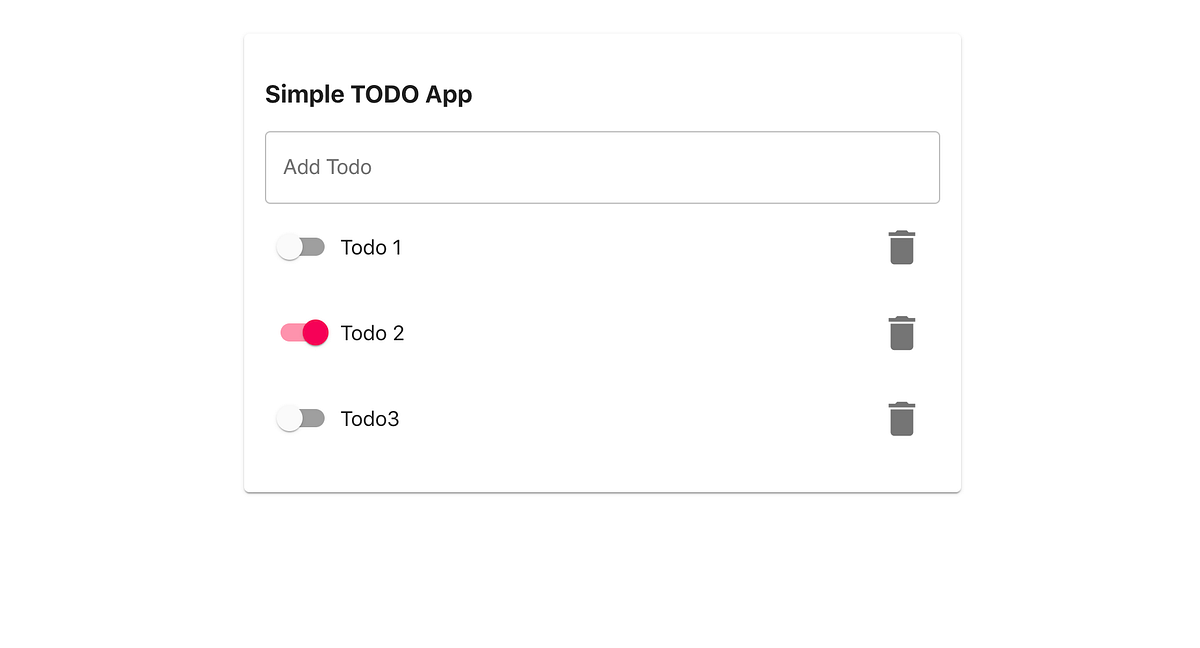Click the white knob of Todo3 switch

[x=289, y=419]
